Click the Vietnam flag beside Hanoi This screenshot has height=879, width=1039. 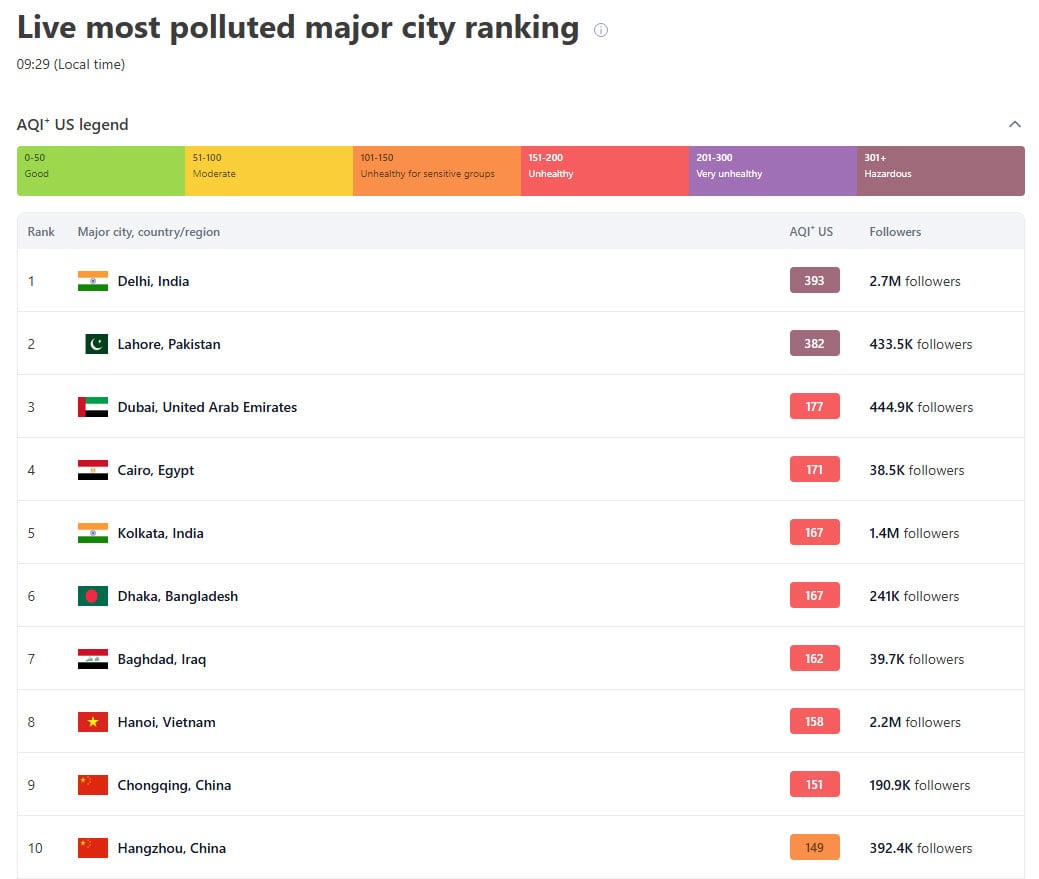[93, 722]
